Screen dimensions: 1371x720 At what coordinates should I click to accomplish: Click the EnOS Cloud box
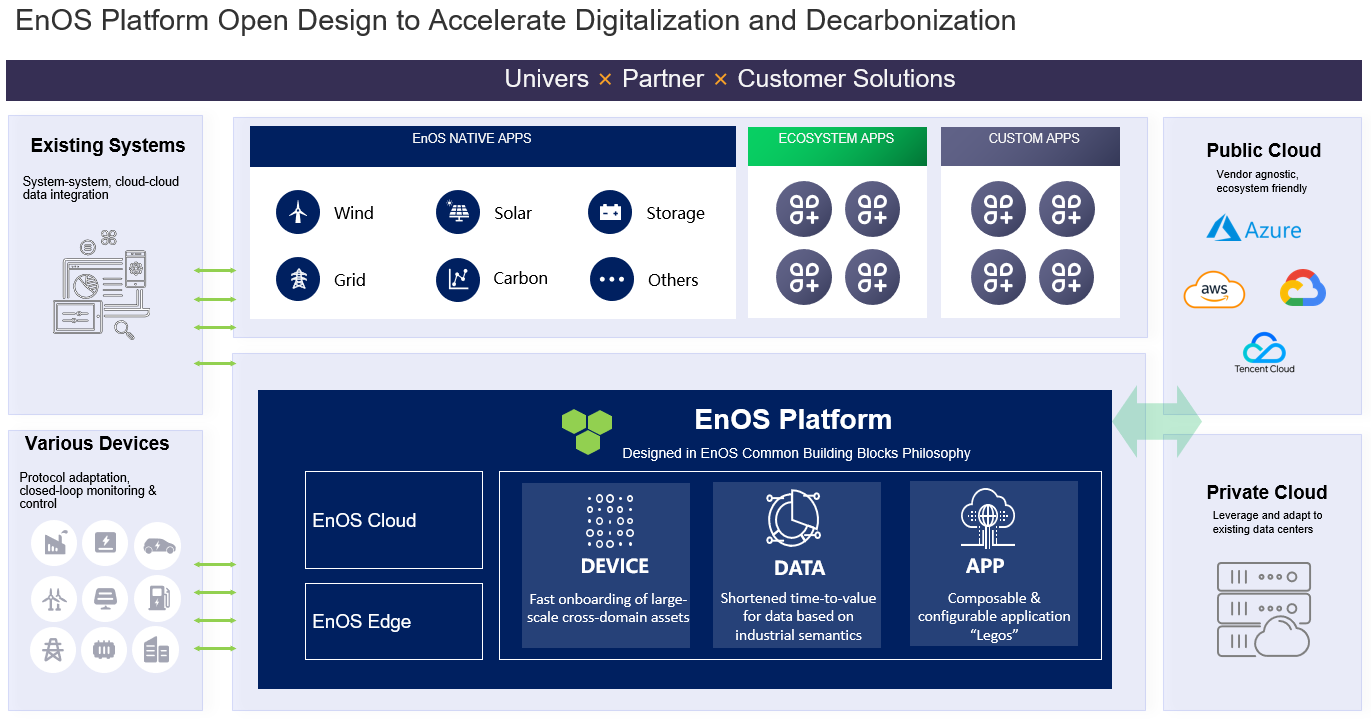pos(393,520)
